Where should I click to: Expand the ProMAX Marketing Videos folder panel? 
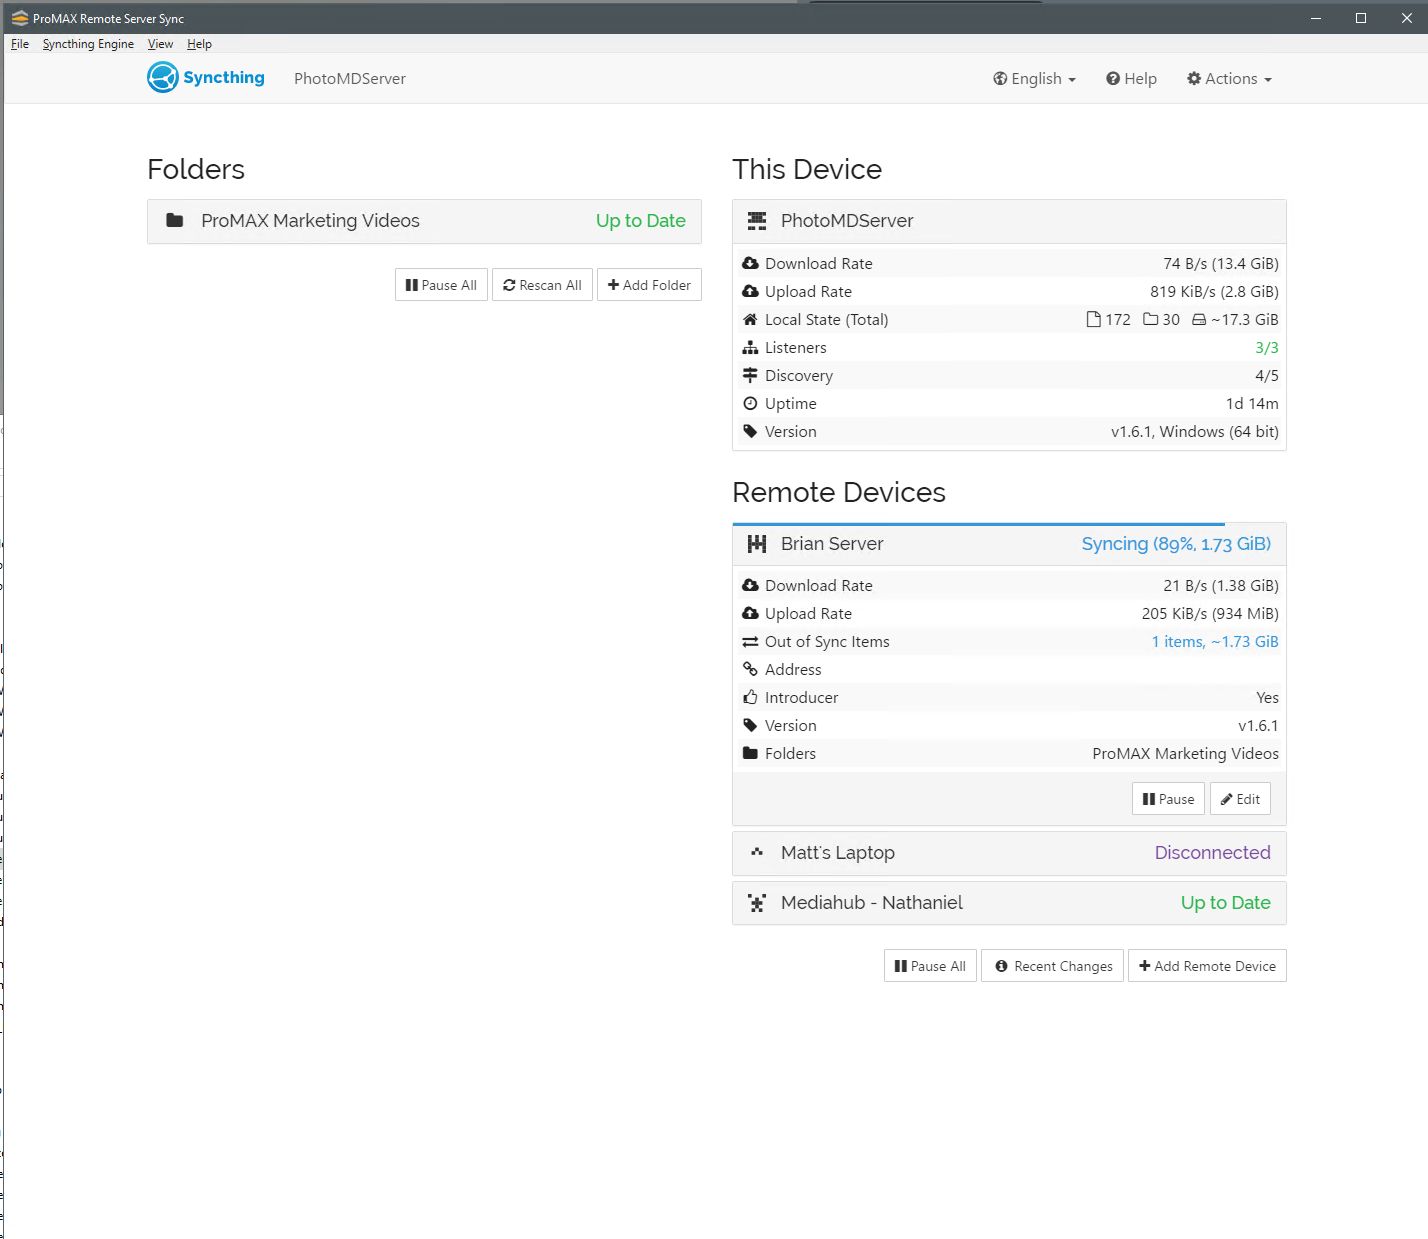424,221
